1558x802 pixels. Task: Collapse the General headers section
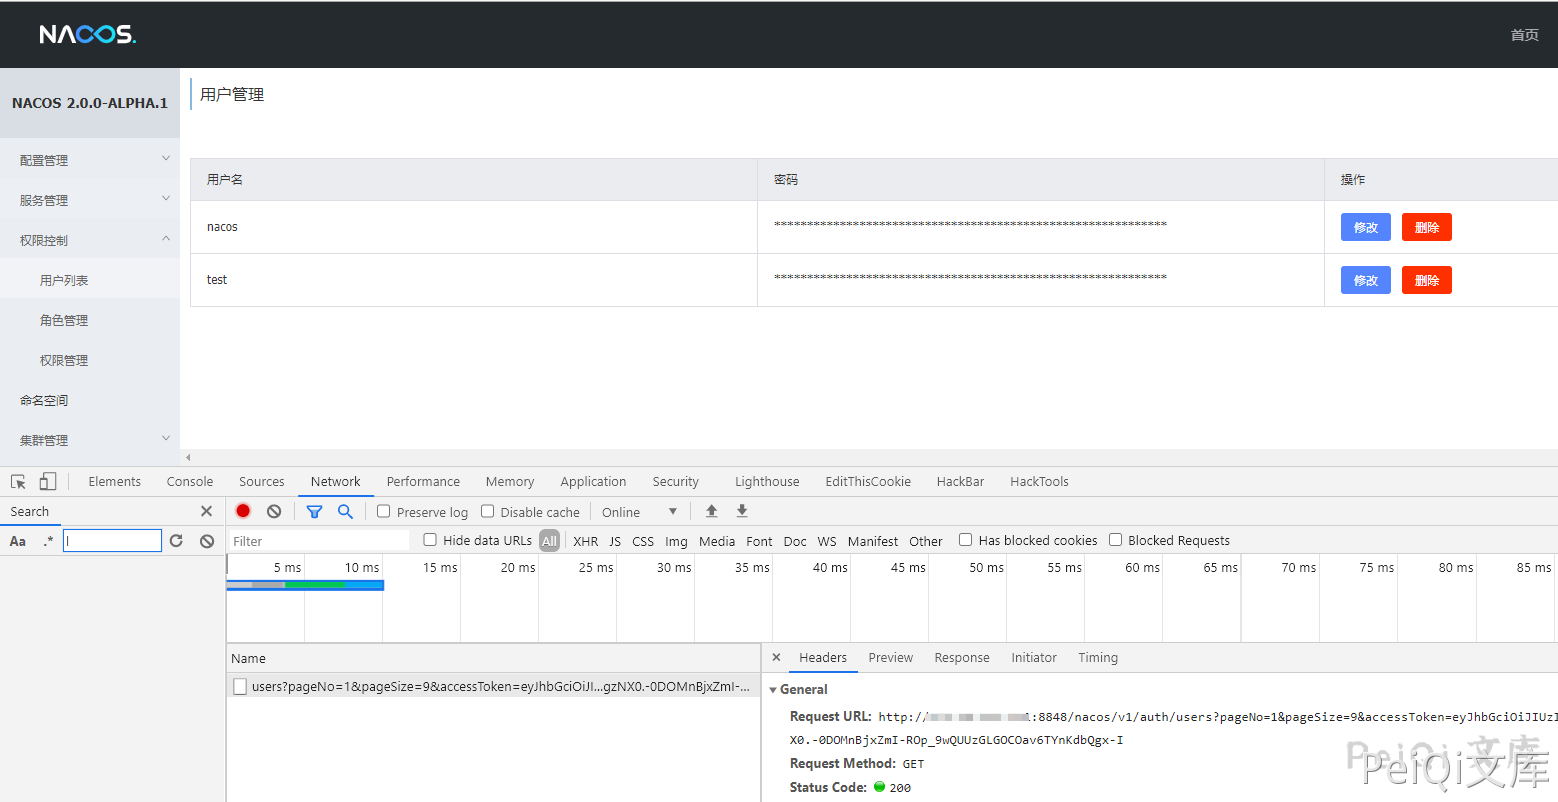point(773,690)
